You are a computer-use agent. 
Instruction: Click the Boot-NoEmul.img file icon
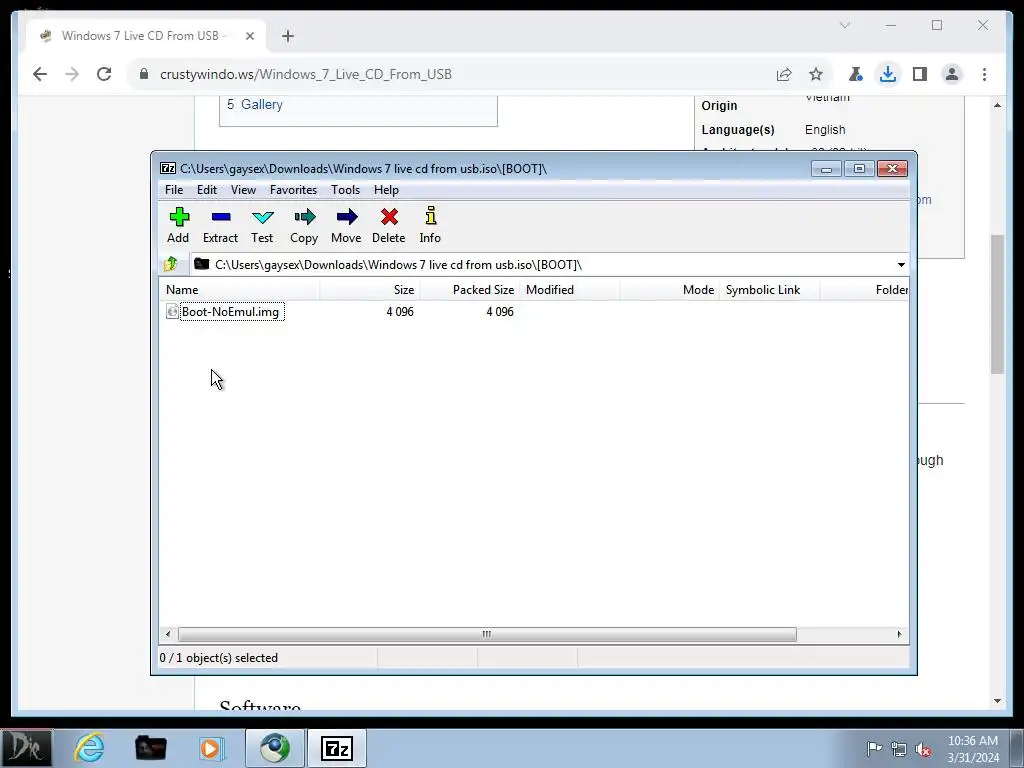click(x=172, y=312)
